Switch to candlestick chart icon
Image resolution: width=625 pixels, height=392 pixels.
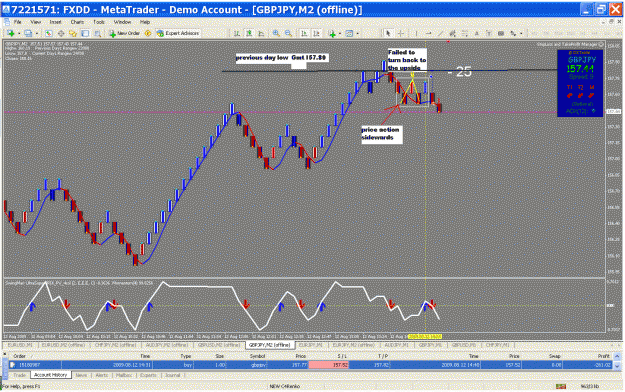[x=249, y=33]
